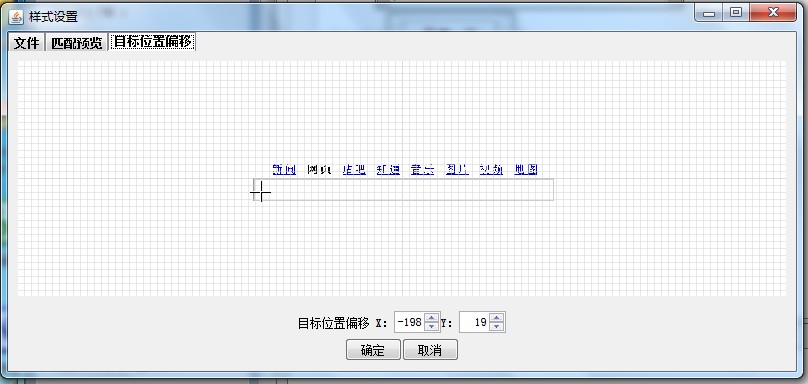
Task: Switch to the 文件 tab
Action: (x=27, y=43)
